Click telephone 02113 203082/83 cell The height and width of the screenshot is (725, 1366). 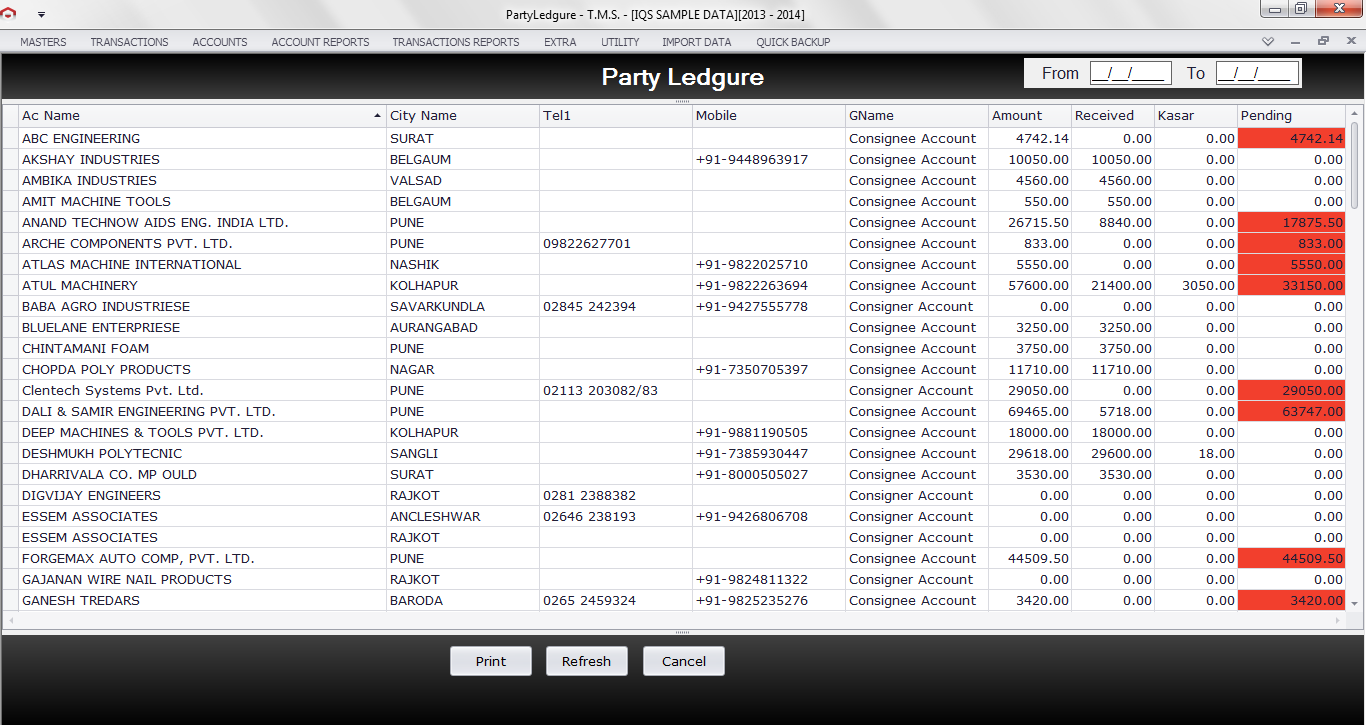coord(616,390)
